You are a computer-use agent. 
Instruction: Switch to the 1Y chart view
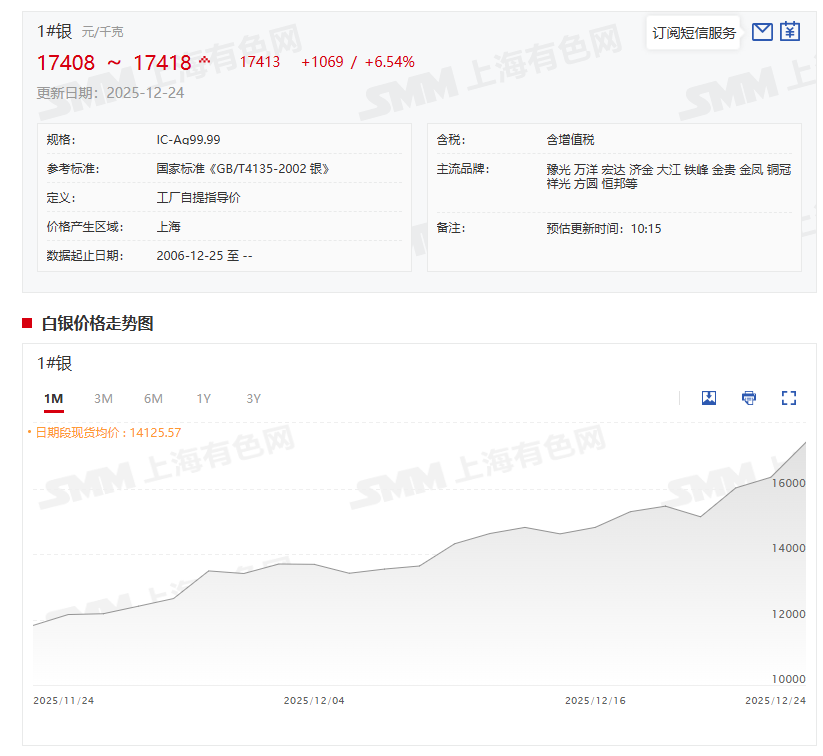click(x=203, y=399)
